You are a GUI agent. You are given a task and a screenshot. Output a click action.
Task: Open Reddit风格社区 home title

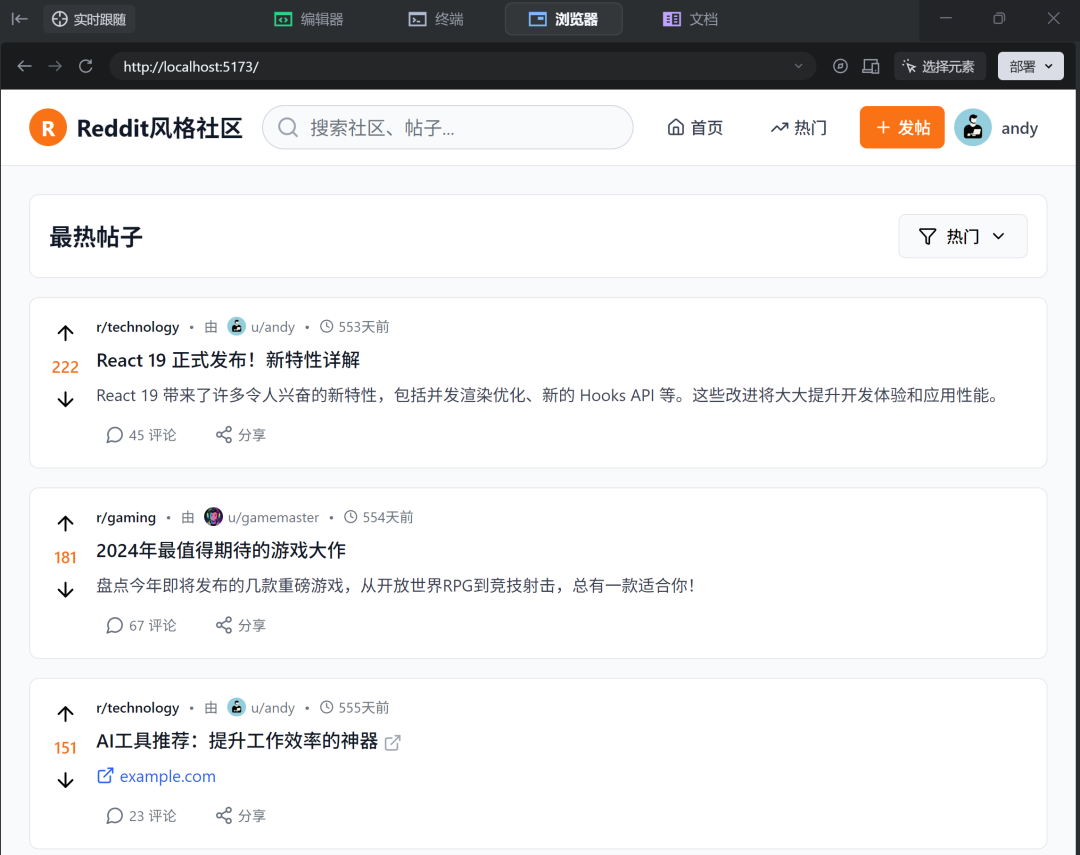[x=159, y=128]
